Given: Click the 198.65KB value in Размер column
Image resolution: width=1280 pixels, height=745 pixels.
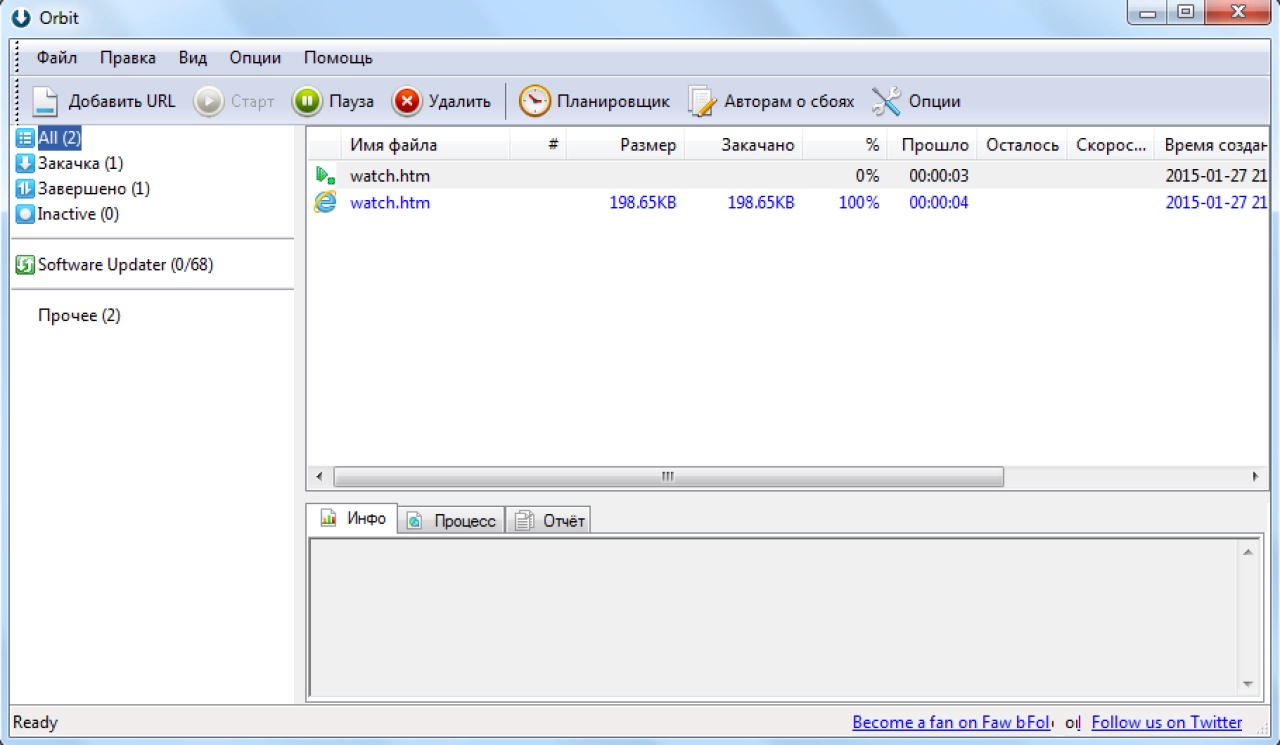Looking at the screenshot, I should (x=643, y=202).
